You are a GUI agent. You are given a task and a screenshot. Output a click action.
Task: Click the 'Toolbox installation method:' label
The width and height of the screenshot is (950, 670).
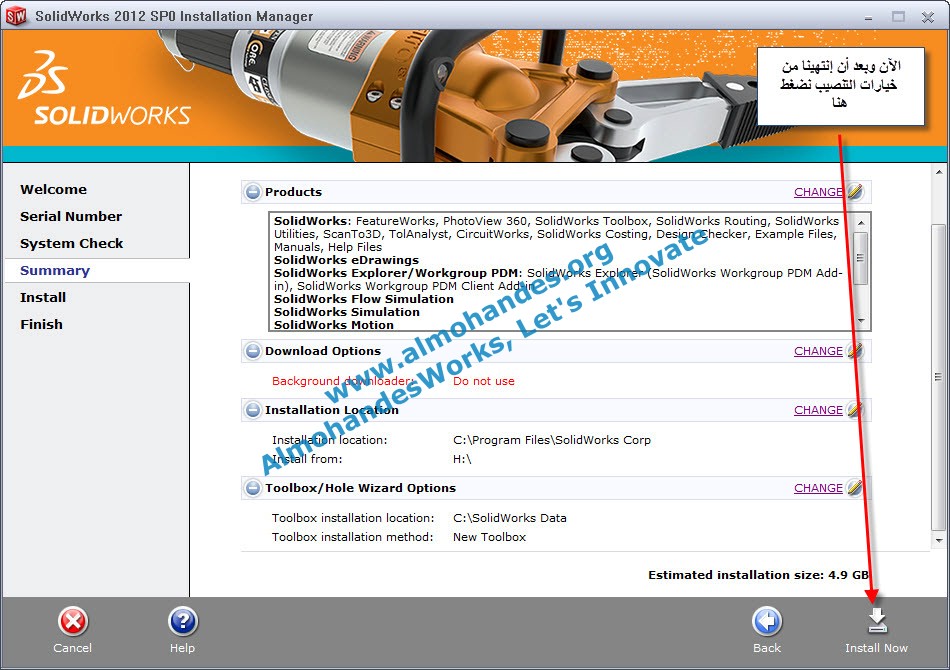tap(352, 537)
